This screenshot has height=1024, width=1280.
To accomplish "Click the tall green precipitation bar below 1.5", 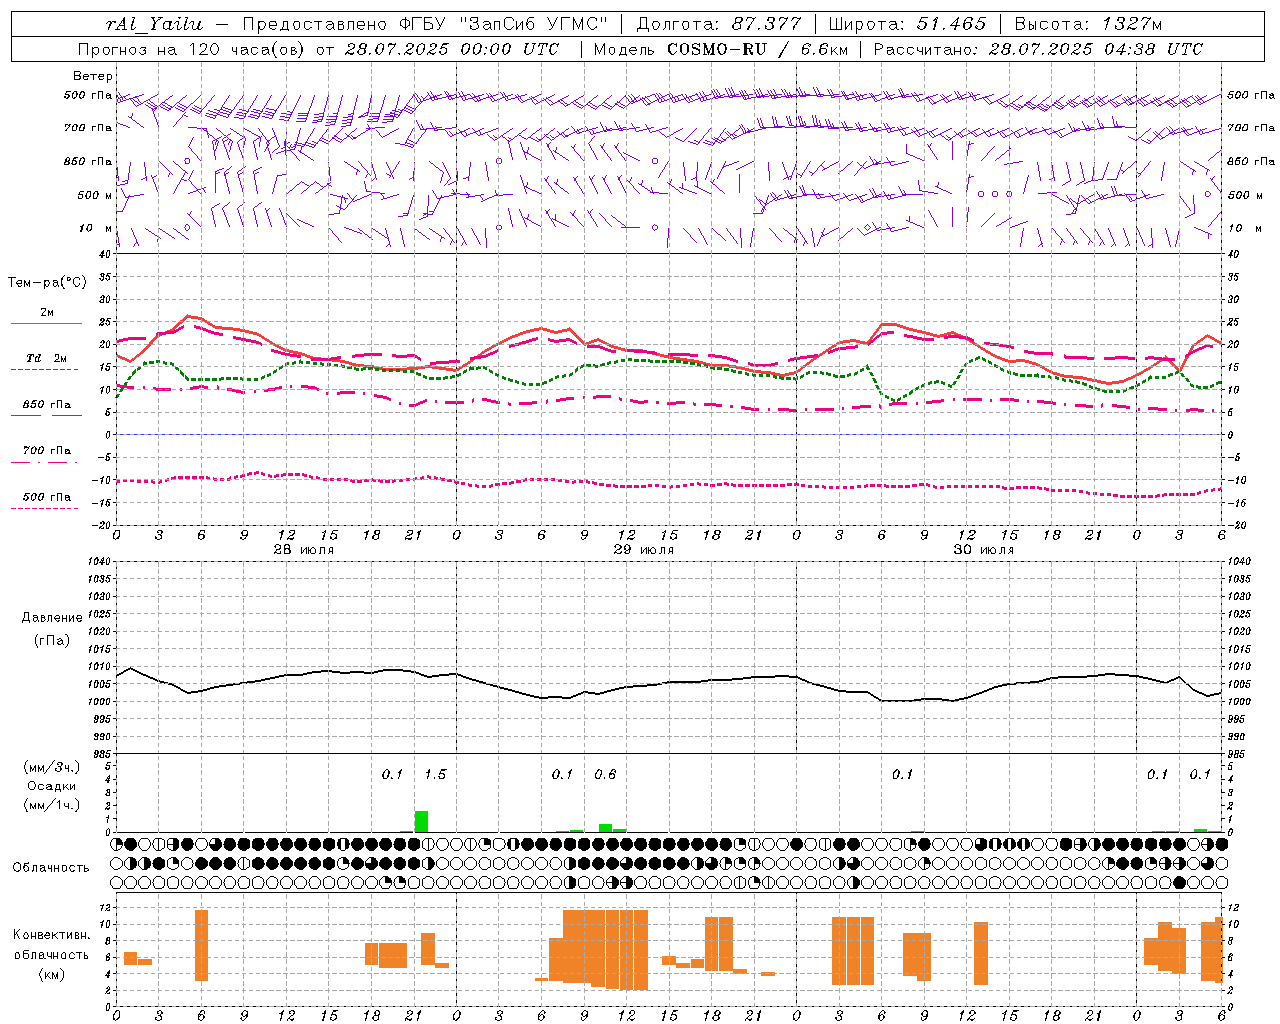I will pos(421,821).
